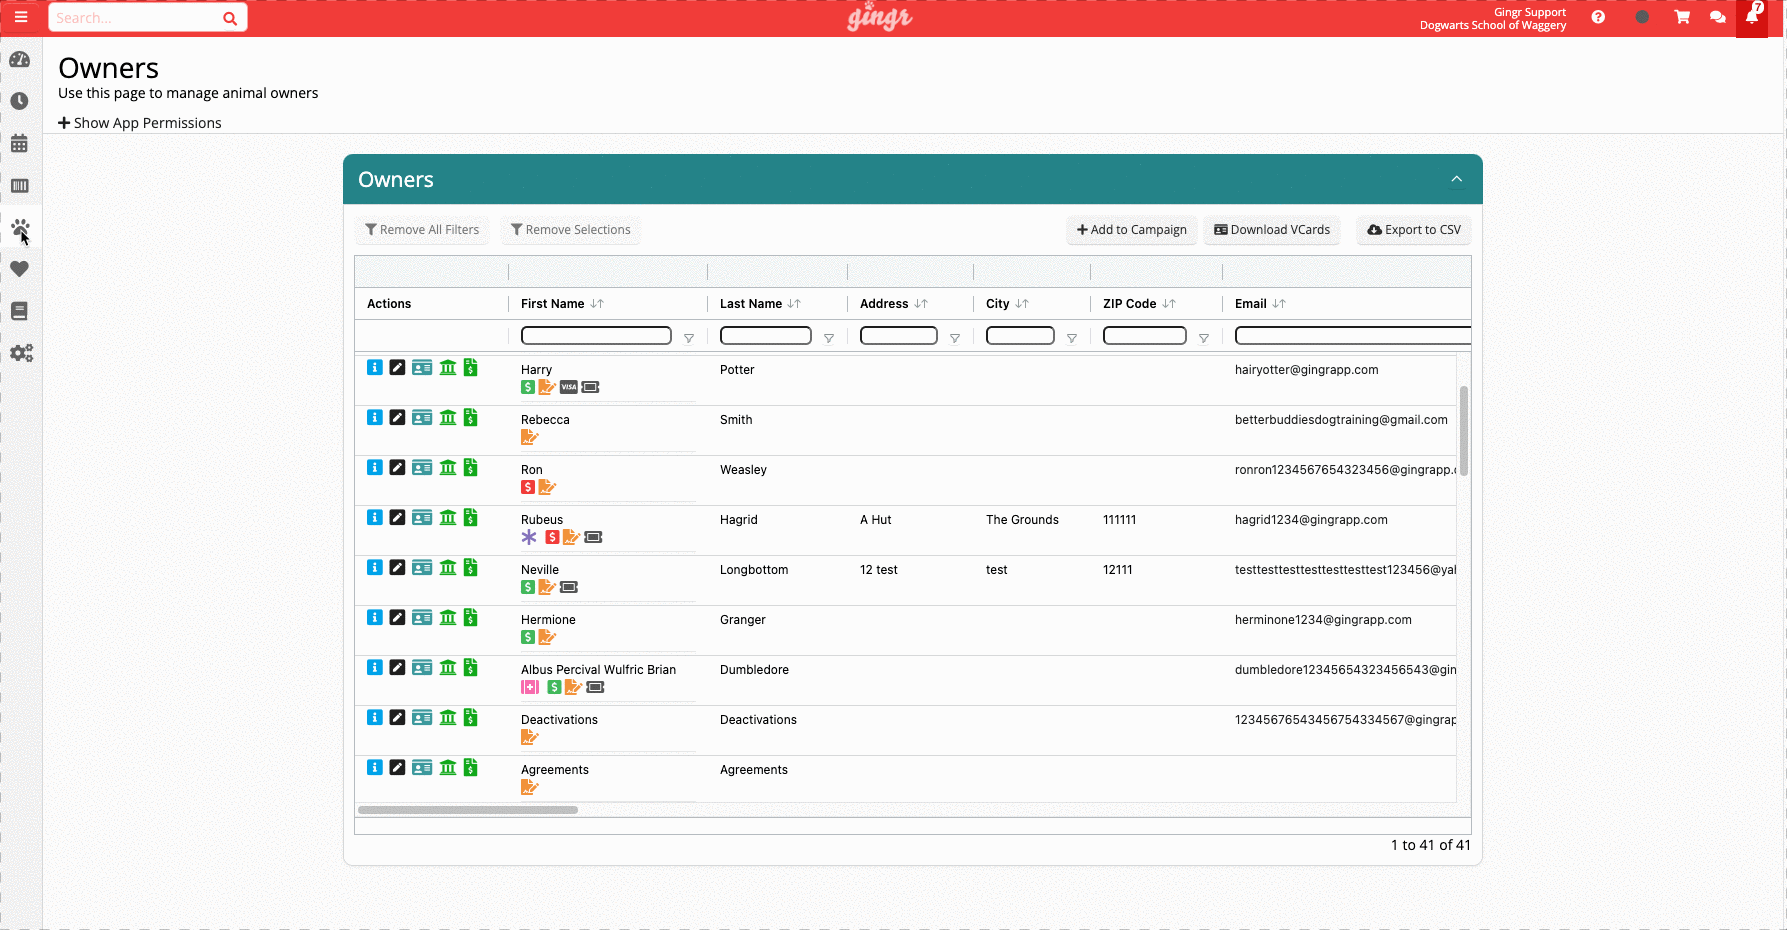The width and height of the screenshot is (1787, 930).
Task: Click into the top Search field
Action: tap(135, 18)
